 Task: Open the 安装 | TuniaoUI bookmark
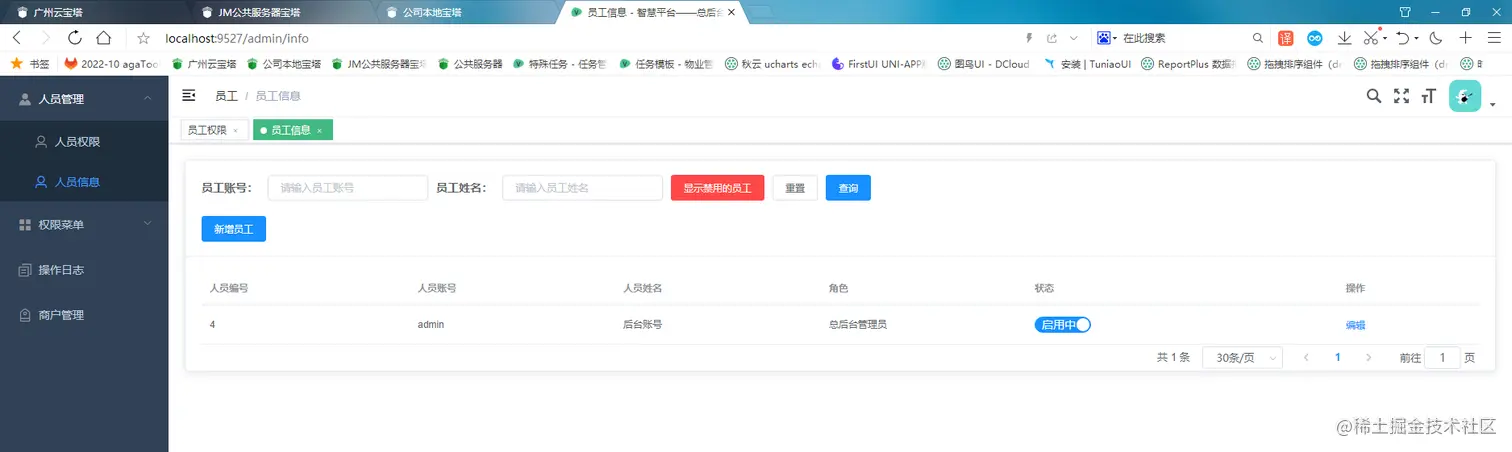pos(1086,63)
